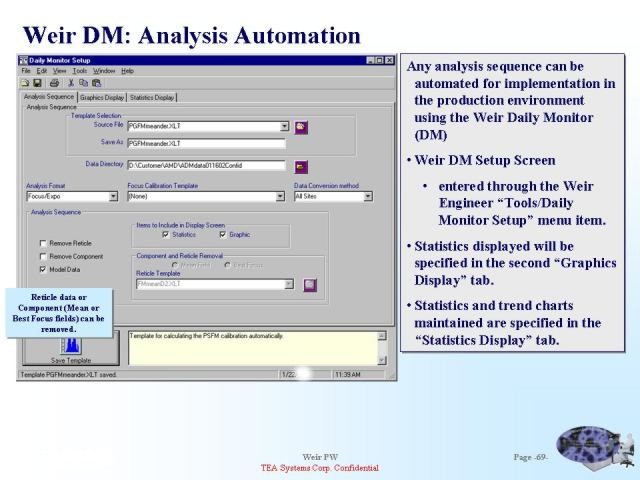Uncheck the Statistics display checkbox
This screenshot has height=480, width=640.
[x=166, y=235]
